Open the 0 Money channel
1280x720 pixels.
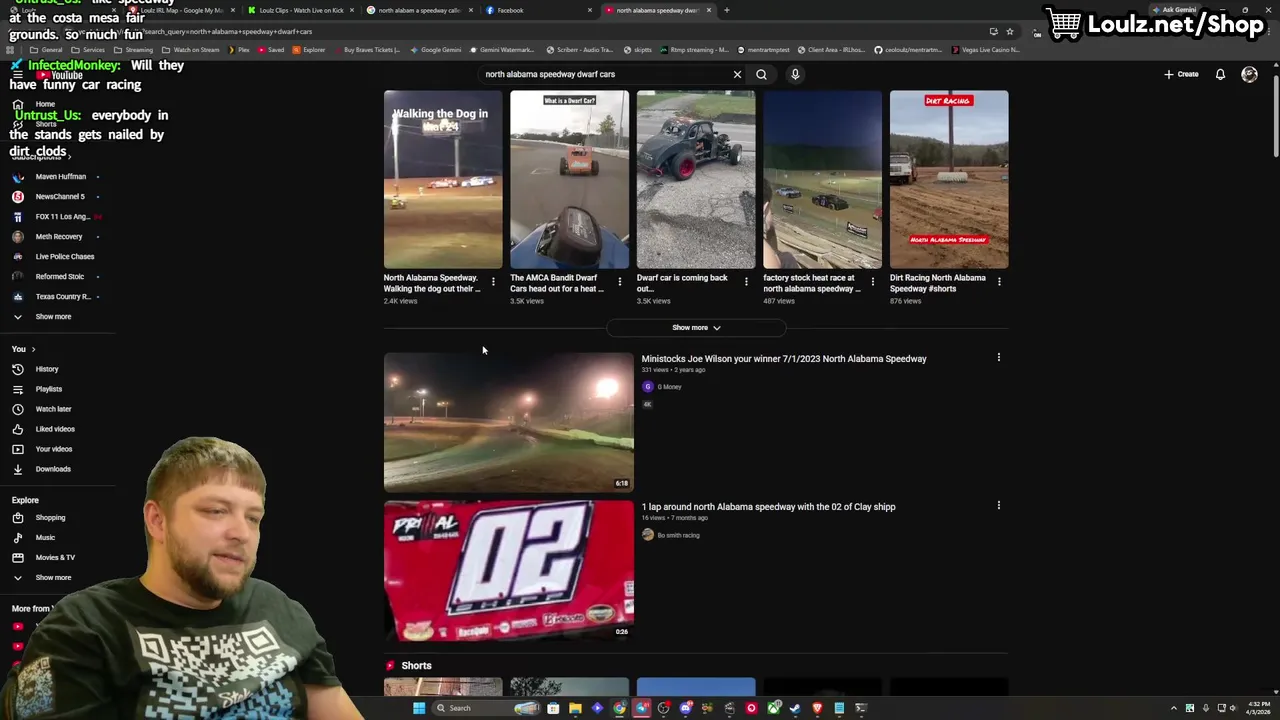[669, 387]
